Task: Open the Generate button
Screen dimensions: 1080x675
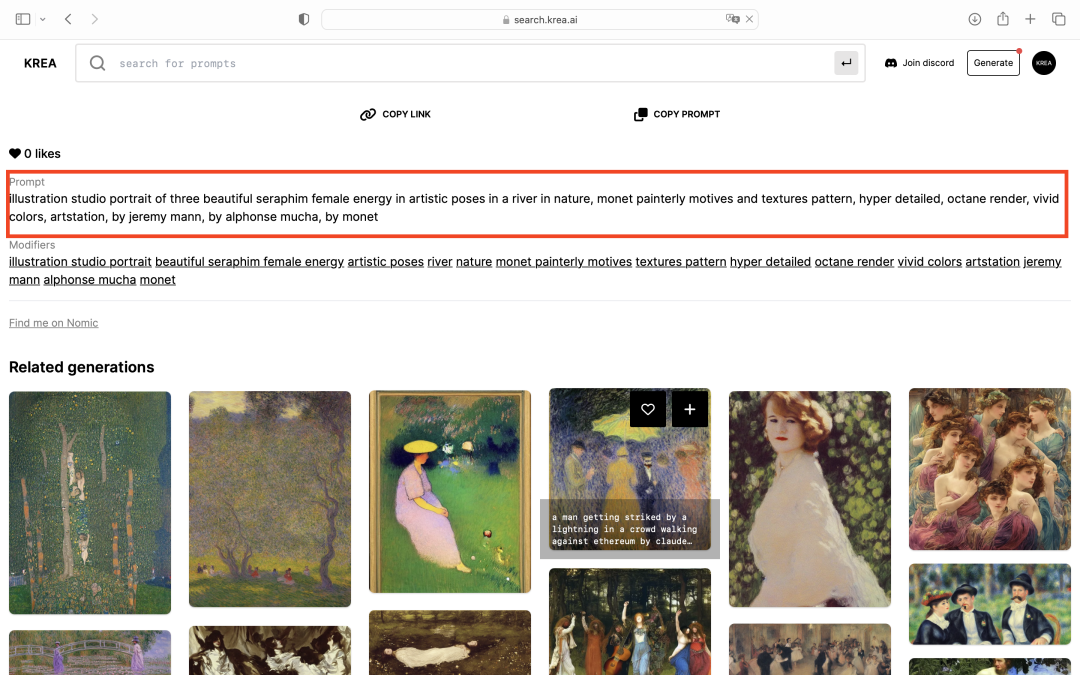Action: (x=993, y=63)
